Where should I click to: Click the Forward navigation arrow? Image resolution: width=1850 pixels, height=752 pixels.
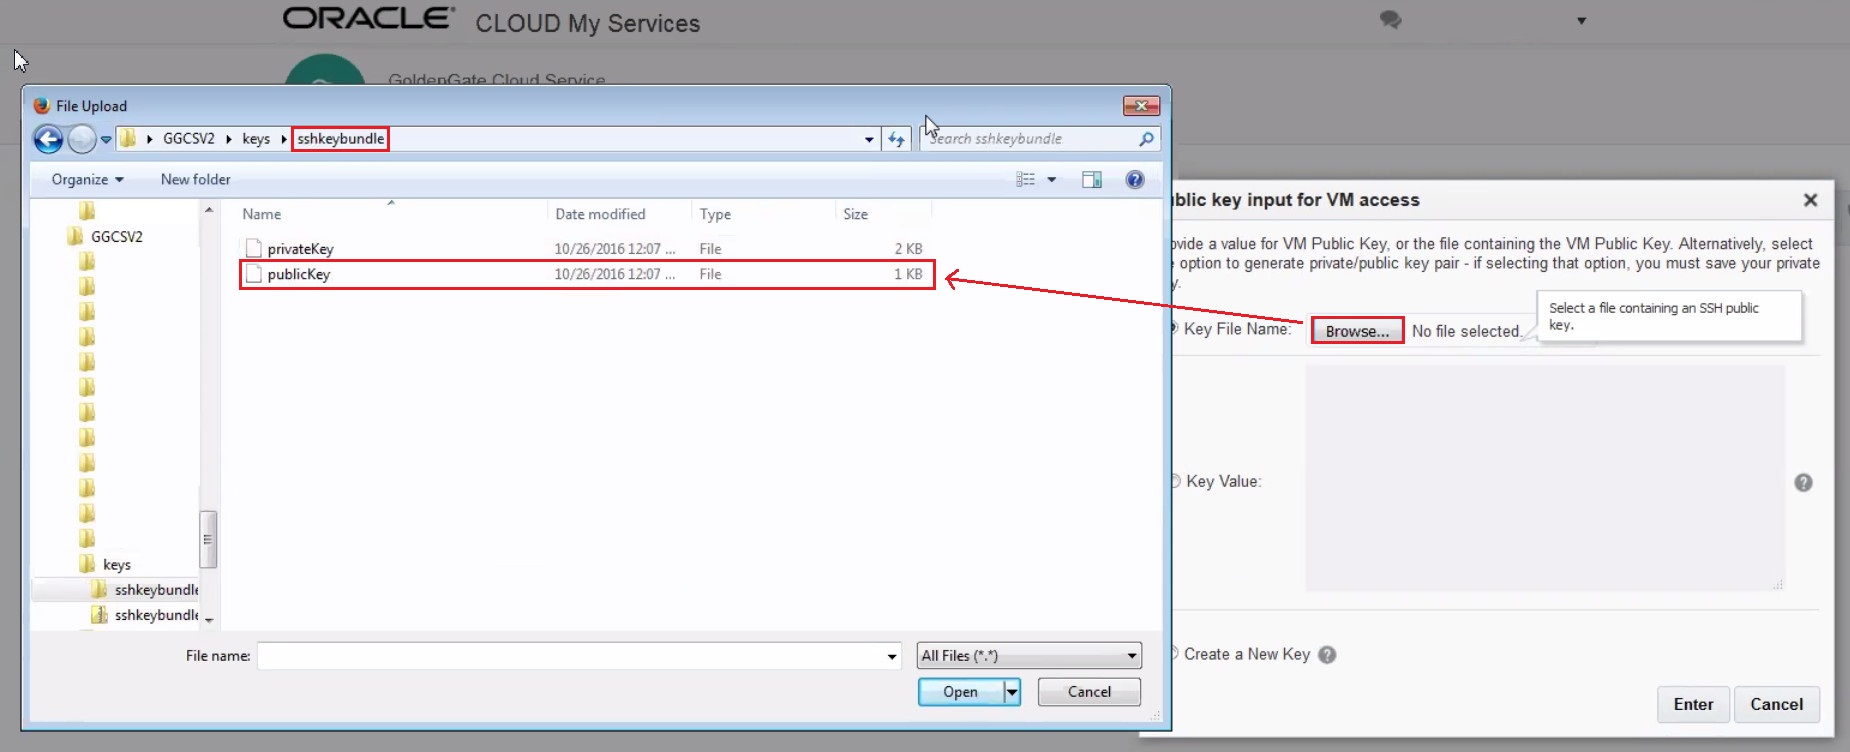pos(82,139)
